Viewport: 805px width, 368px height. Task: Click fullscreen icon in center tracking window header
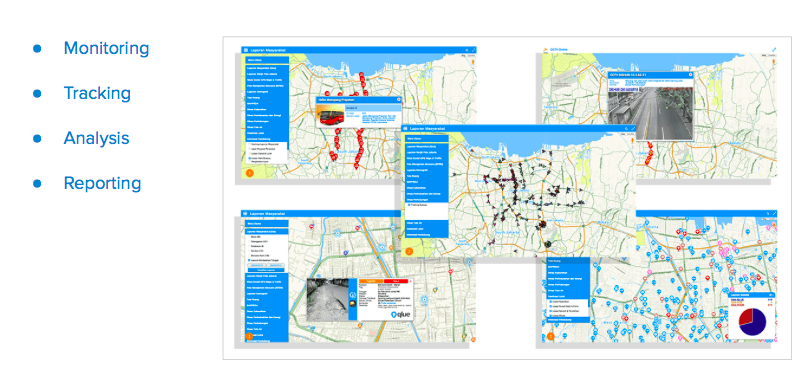coord(633,128)
